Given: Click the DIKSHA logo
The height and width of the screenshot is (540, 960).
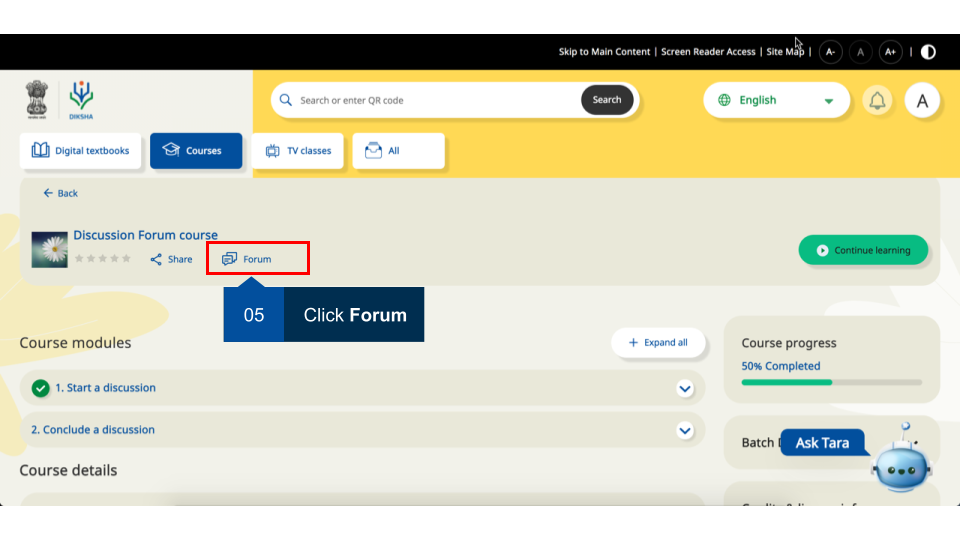Looking at the screenshot, I should pyautogui.click(x=82, y=100).
